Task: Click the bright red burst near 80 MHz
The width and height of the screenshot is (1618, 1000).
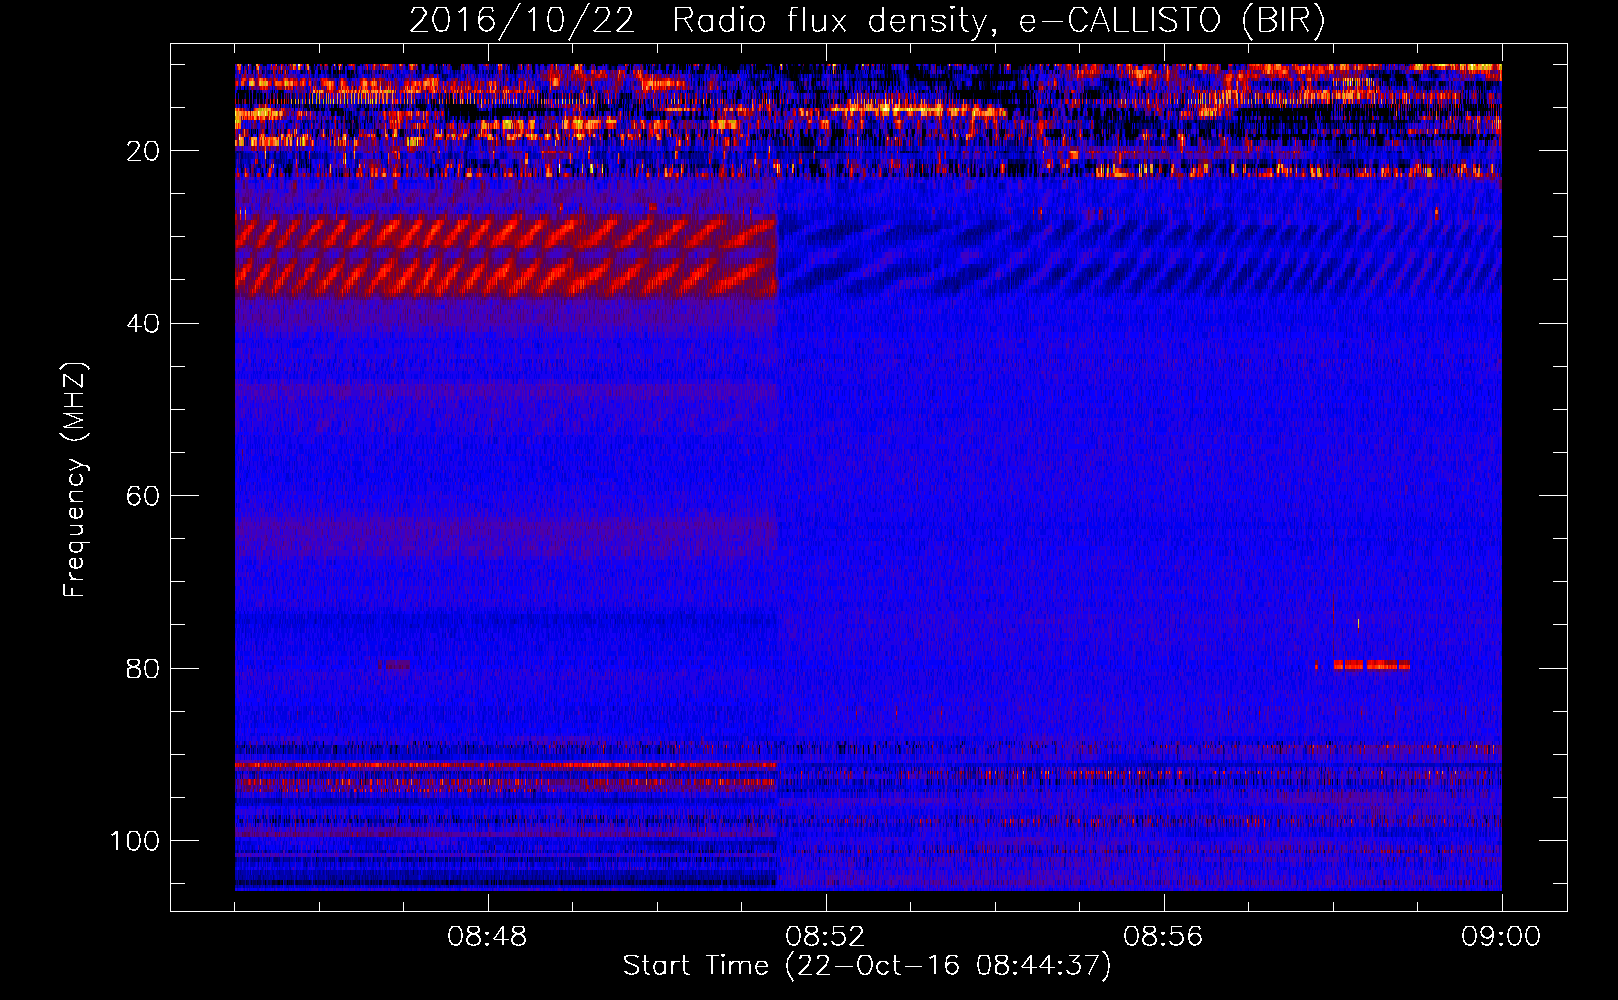Action: [1371, 664]
